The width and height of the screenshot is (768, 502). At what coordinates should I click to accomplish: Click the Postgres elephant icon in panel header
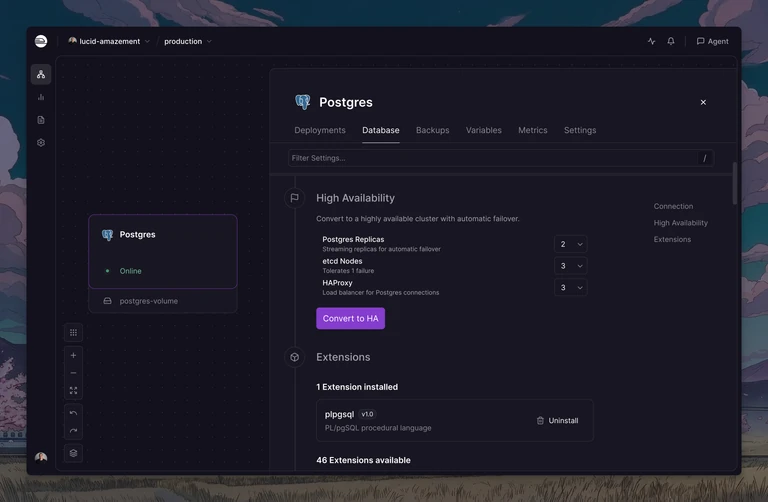tap(303, 102)
